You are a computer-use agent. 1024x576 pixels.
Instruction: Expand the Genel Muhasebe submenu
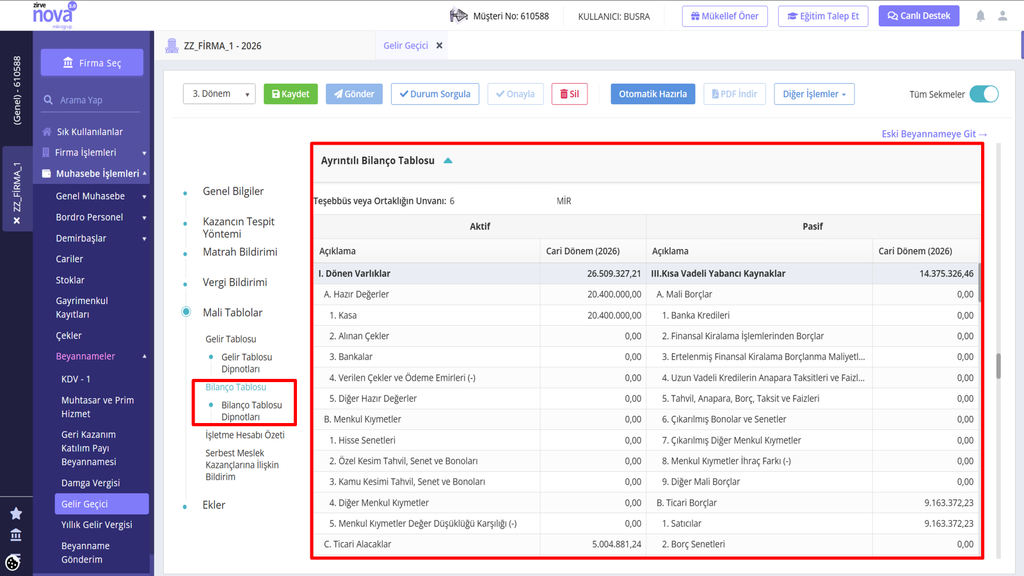144,196
